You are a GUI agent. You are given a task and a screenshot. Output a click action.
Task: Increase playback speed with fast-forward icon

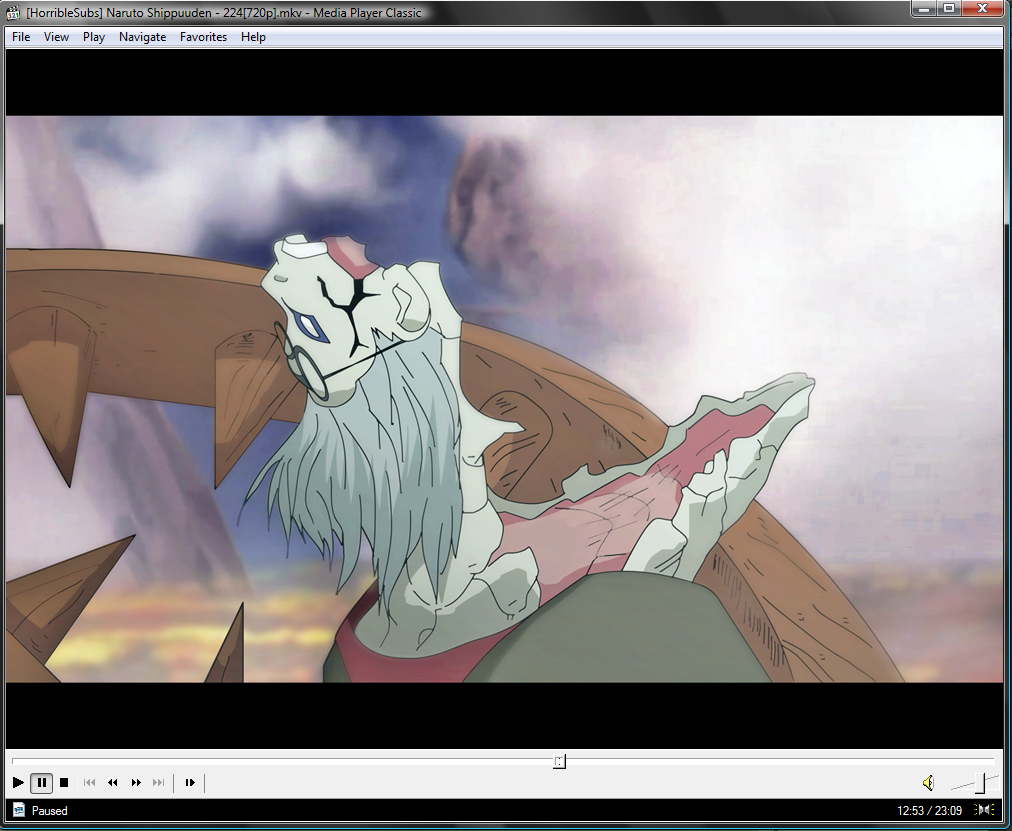coord(136,783)
